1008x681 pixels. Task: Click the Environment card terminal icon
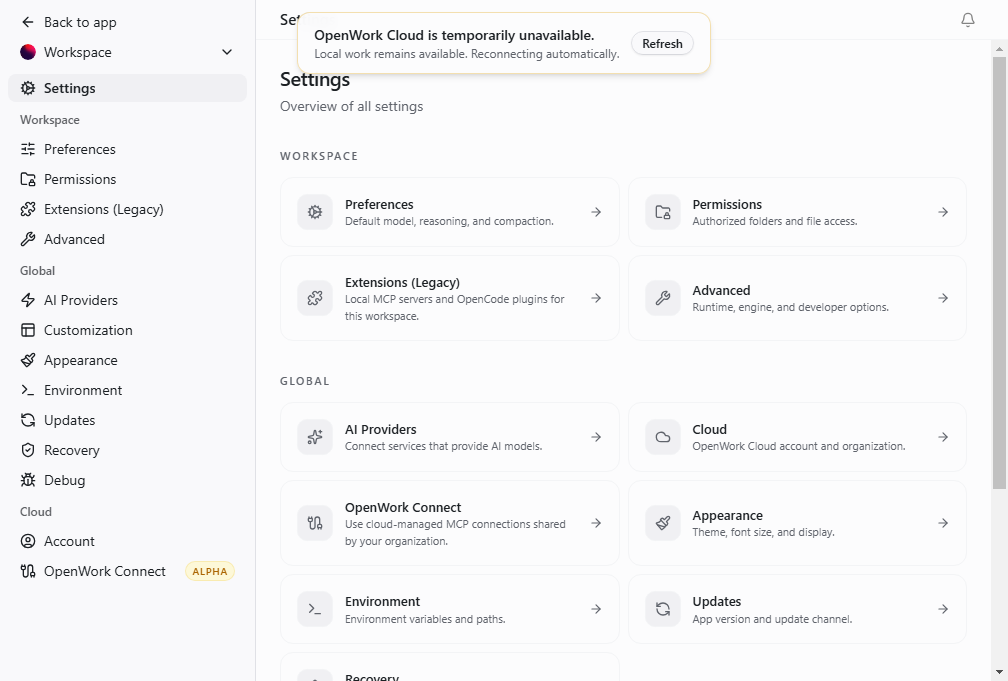(315, 609)
